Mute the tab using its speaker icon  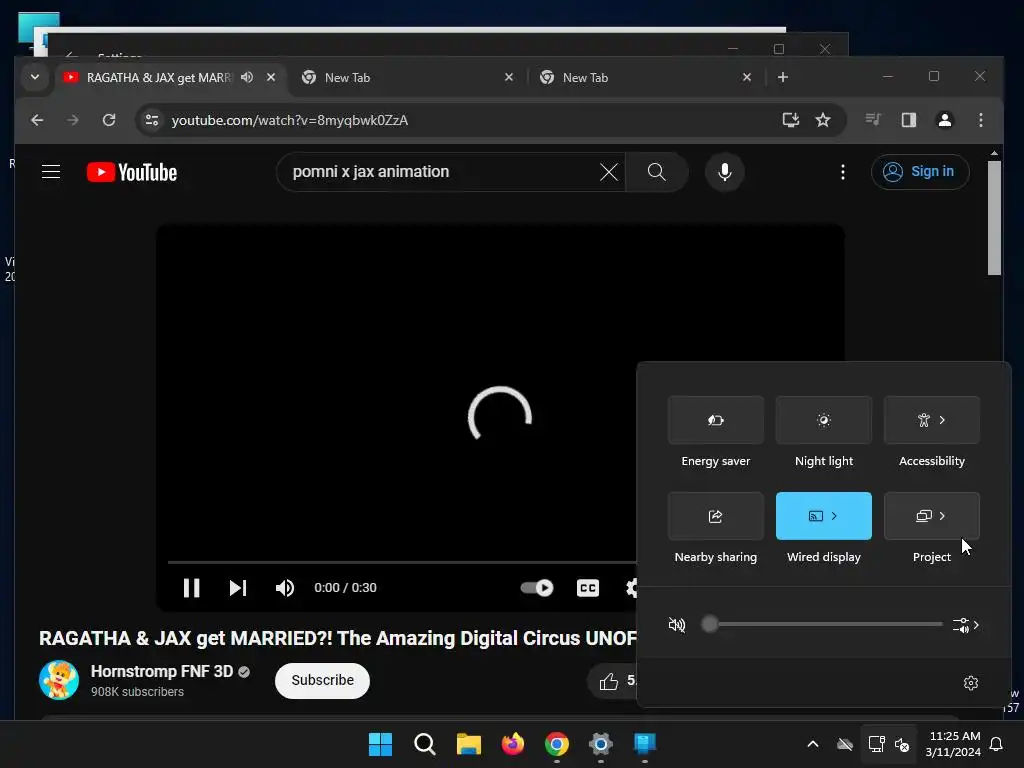click(x=247, y=77)
